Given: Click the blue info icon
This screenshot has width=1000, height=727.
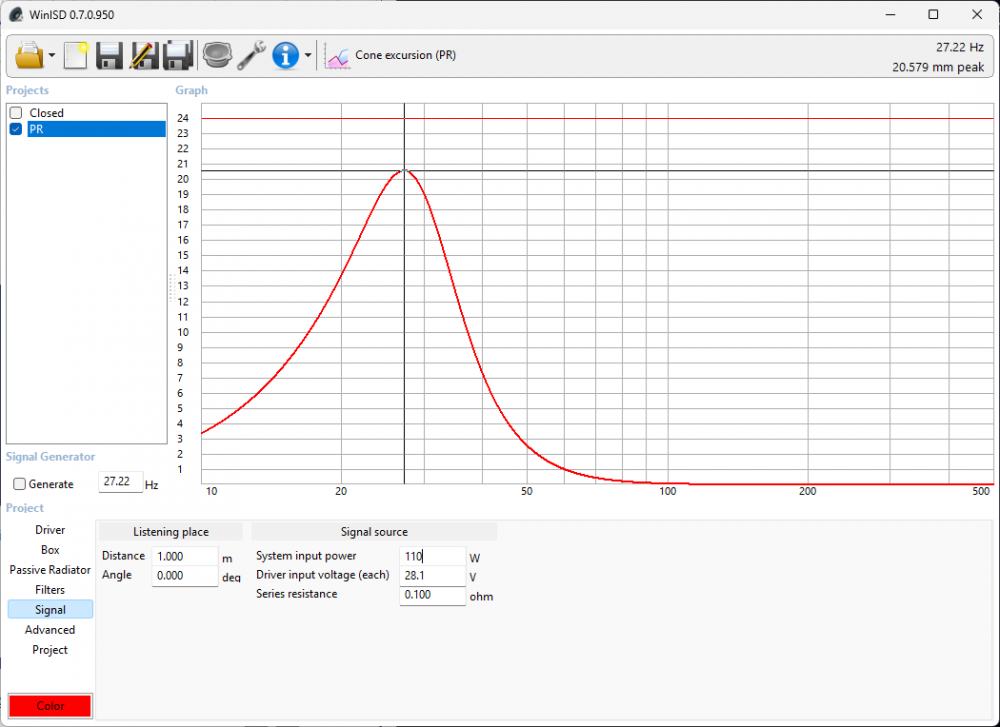Looking at the screenshot, I should [286, 55].
